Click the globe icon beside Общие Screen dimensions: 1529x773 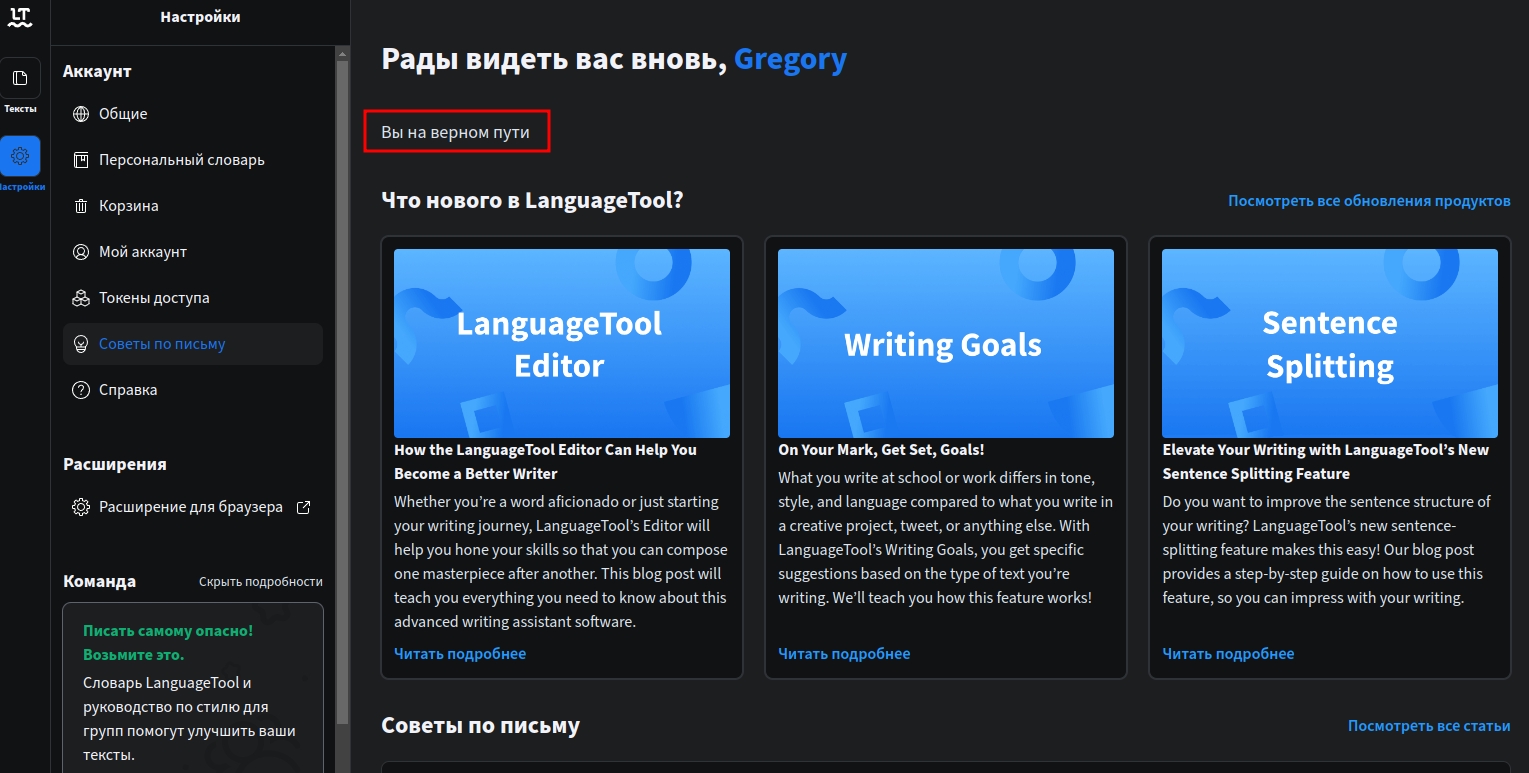click(x=81, y=114)
